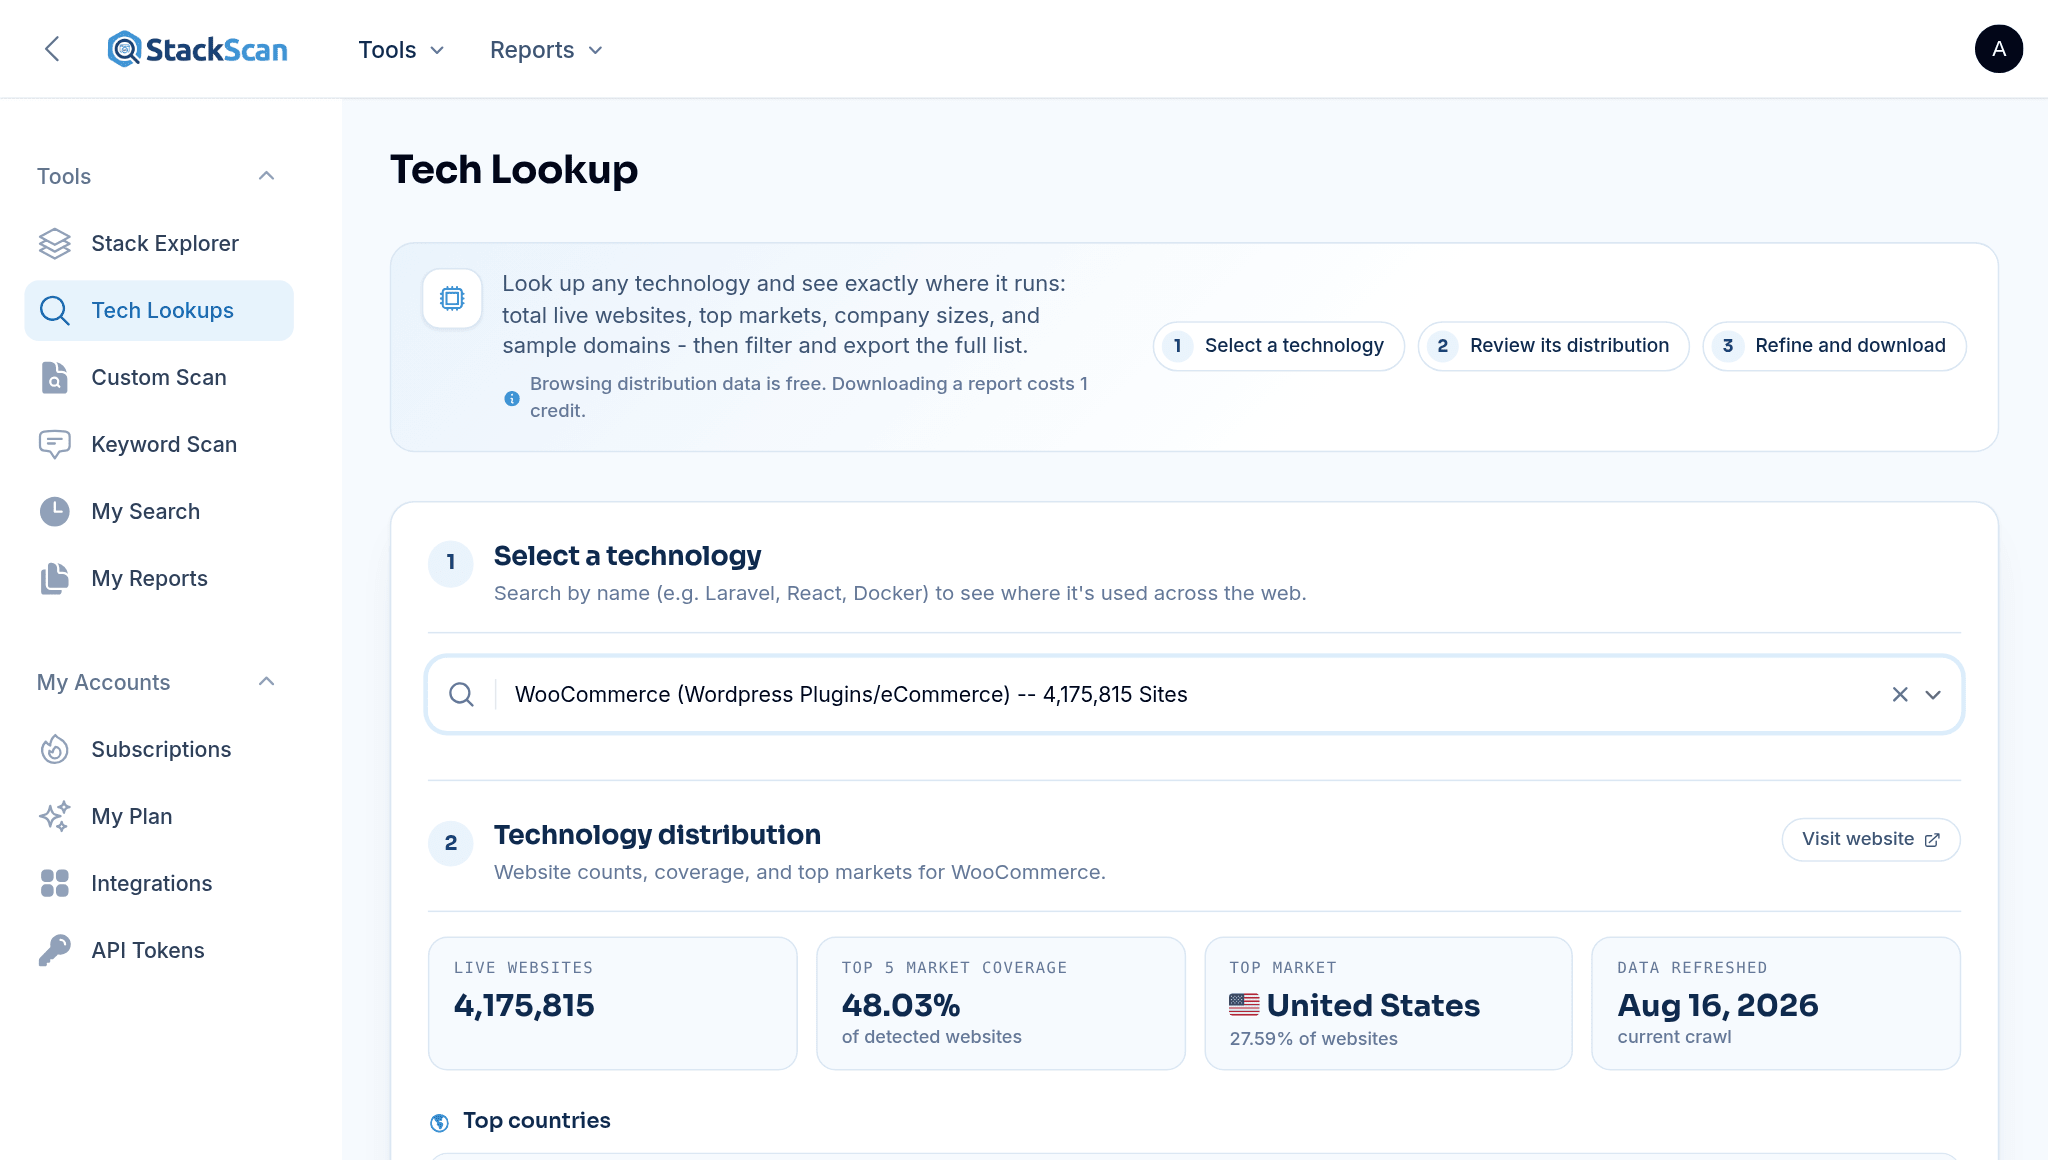
Task: Click the globe icon beside Top countries
Action: pos(439,1122)
